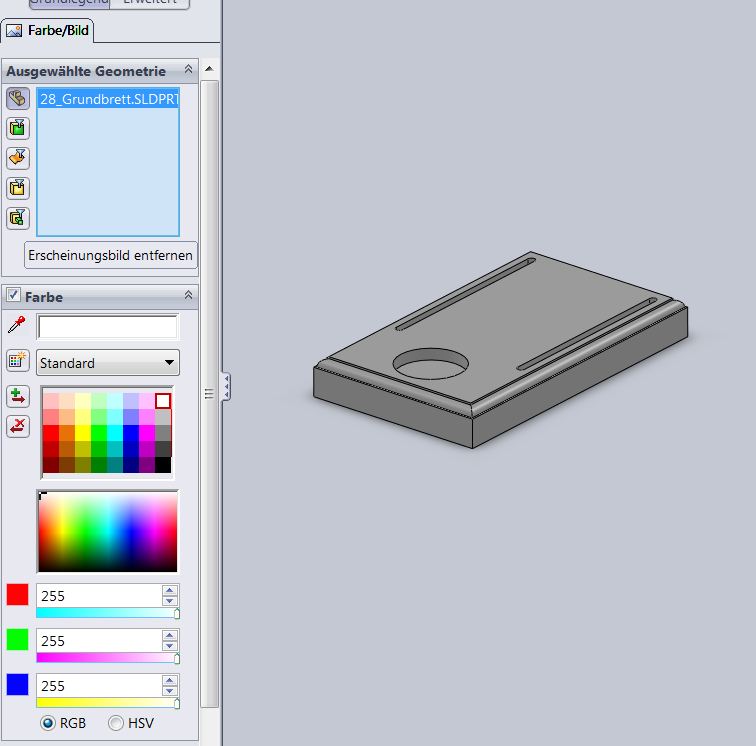
Task: Click the blue component slider
Action: [108, 703]
